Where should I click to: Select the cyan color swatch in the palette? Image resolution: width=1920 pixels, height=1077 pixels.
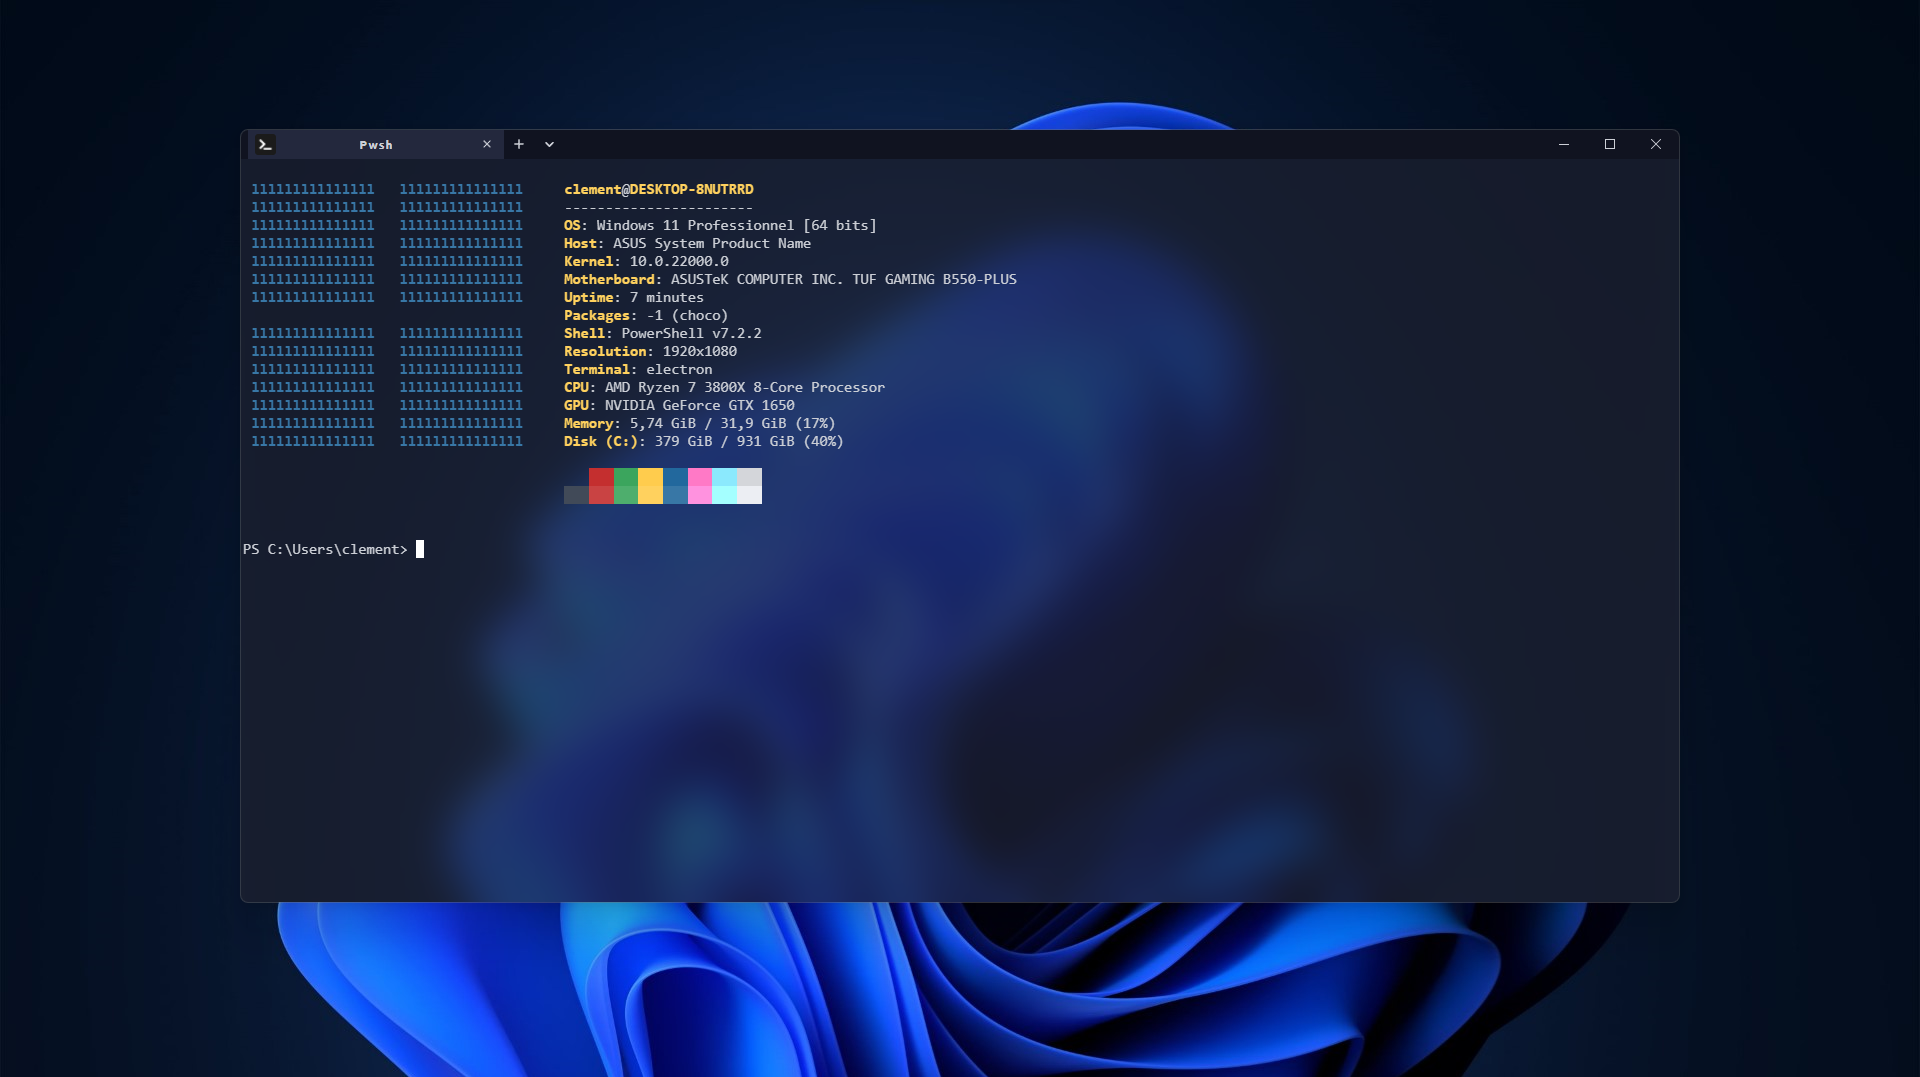(726, 487)
